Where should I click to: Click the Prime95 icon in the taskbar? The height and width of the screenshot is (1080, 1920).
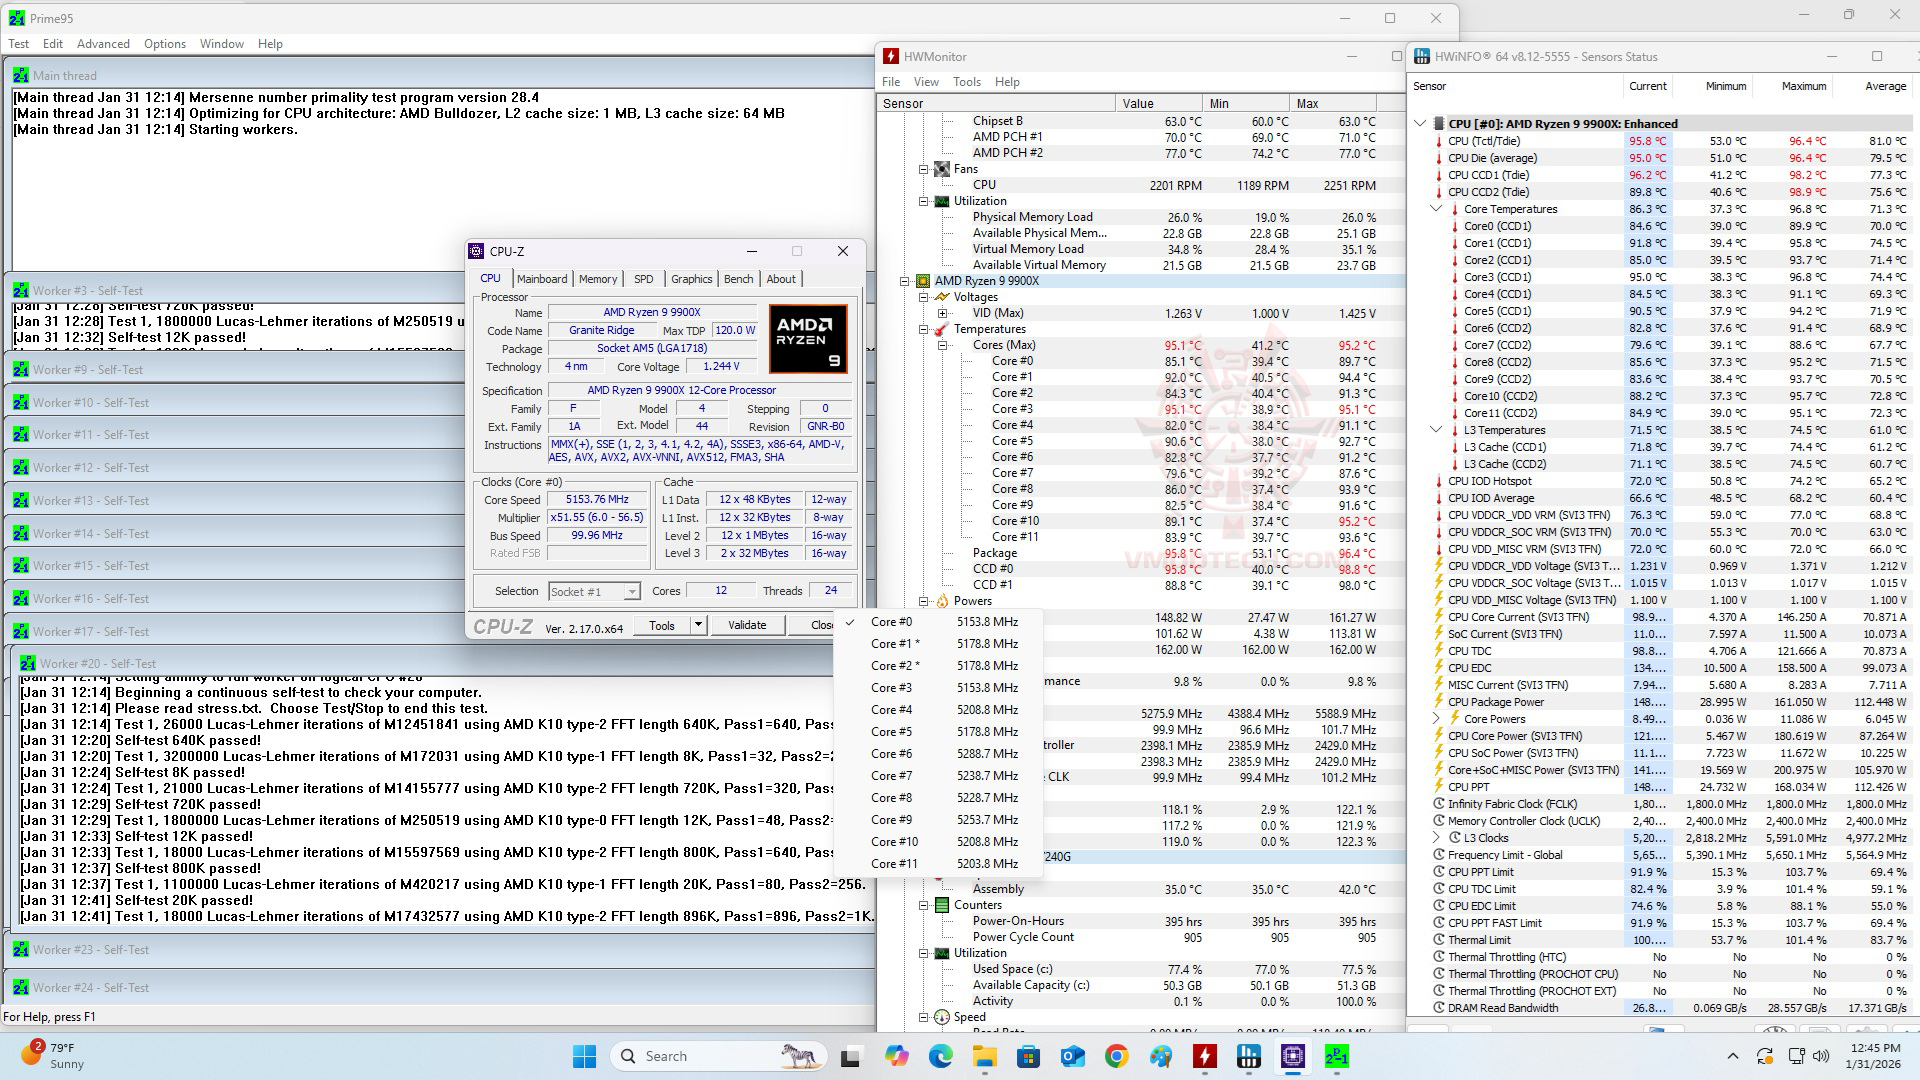point(1336,1056)
